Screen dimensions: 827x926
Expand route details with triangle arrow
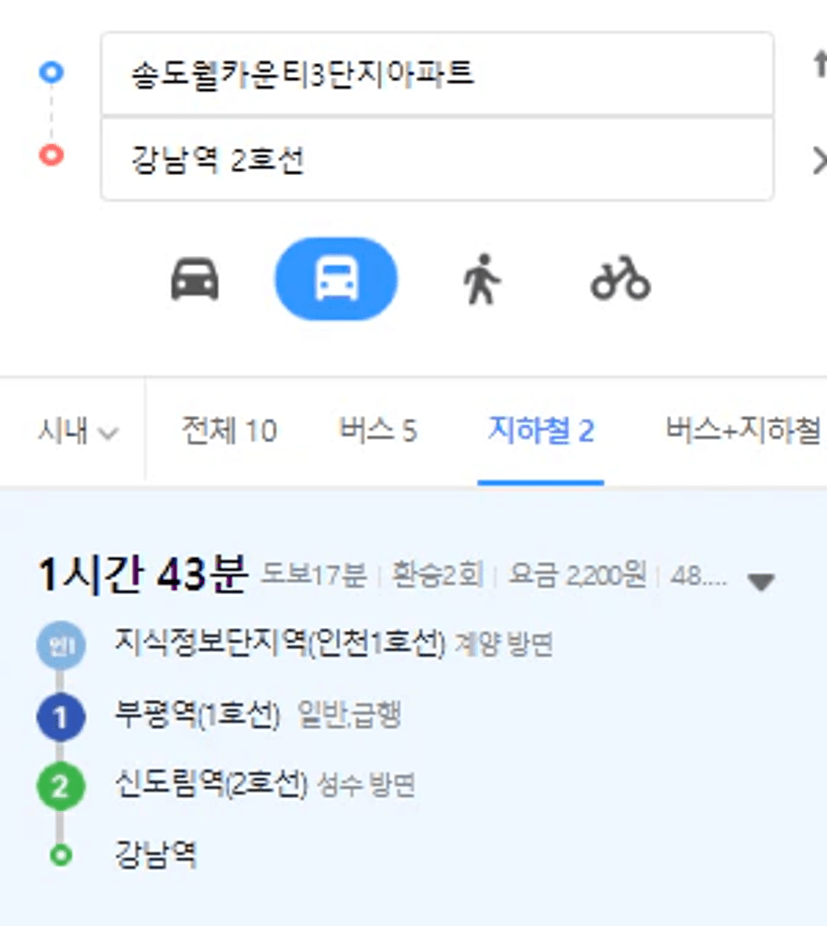coord(761,582)
